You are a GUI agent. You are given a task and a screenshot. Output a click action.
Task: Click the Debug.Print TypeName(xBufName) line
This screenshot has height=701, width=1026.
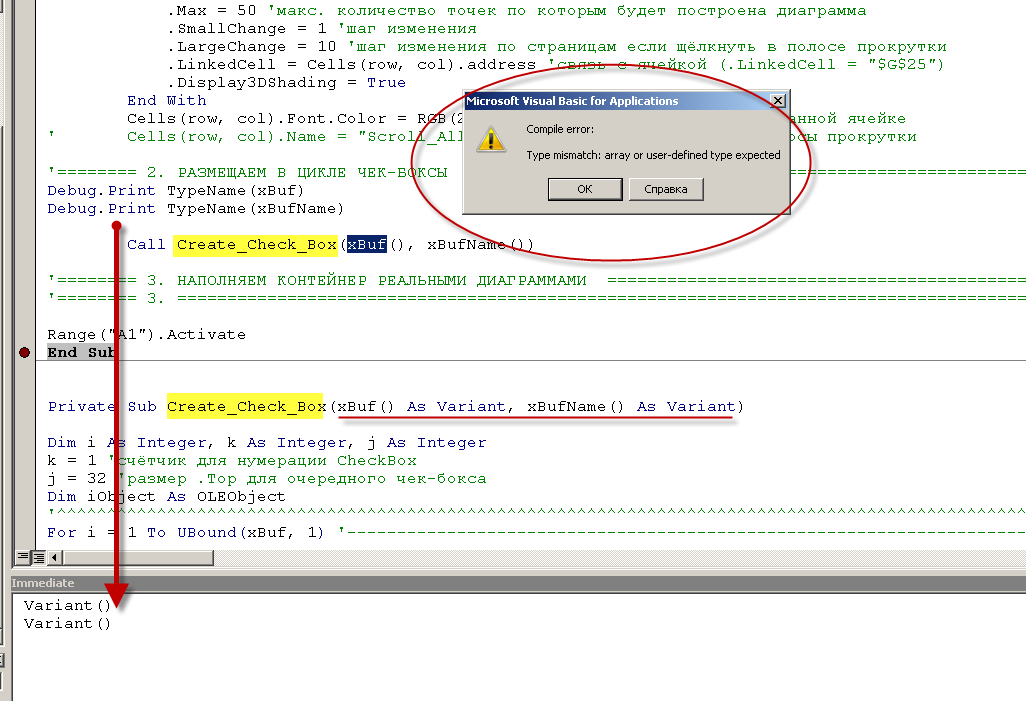click(x=195, y=209)
